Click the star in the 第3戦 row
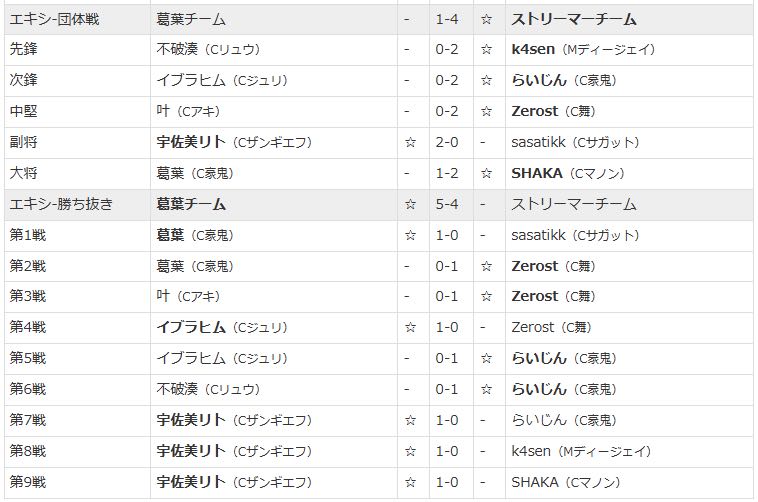Image resolution: width=758 pixels, height=502 pixels. pos(486,297)
